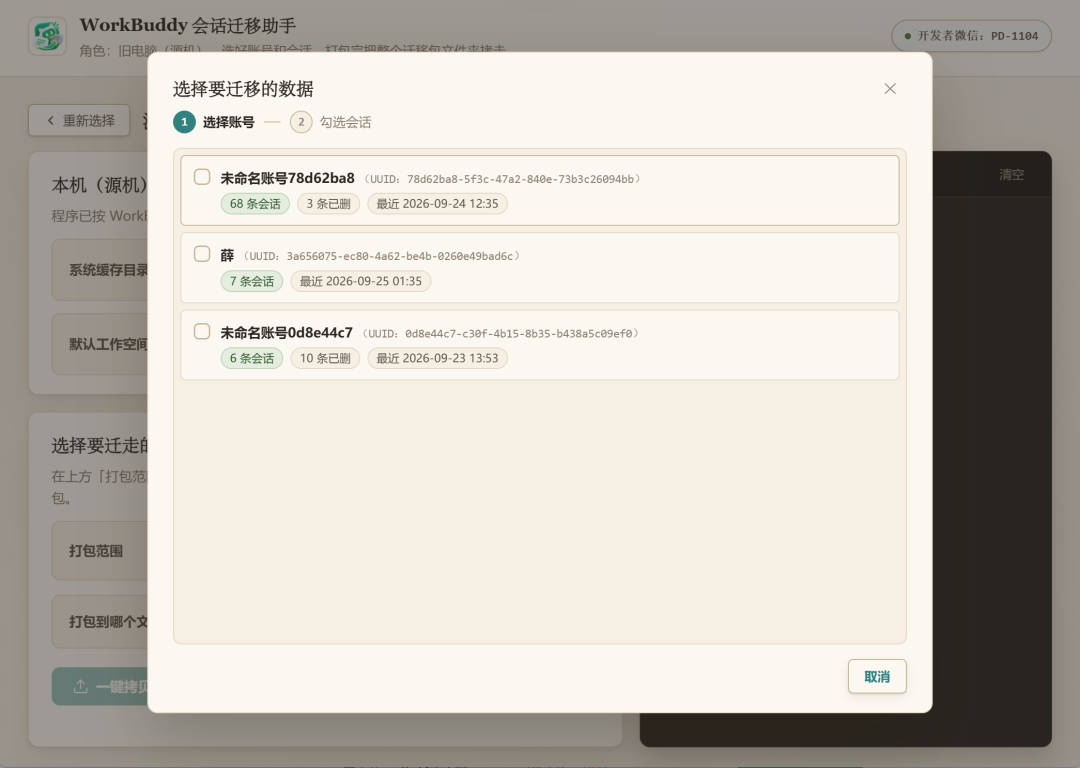Click the UUID text starting with 3a656075
This screenshot has height=768, width=1080.
click(382, 256)
